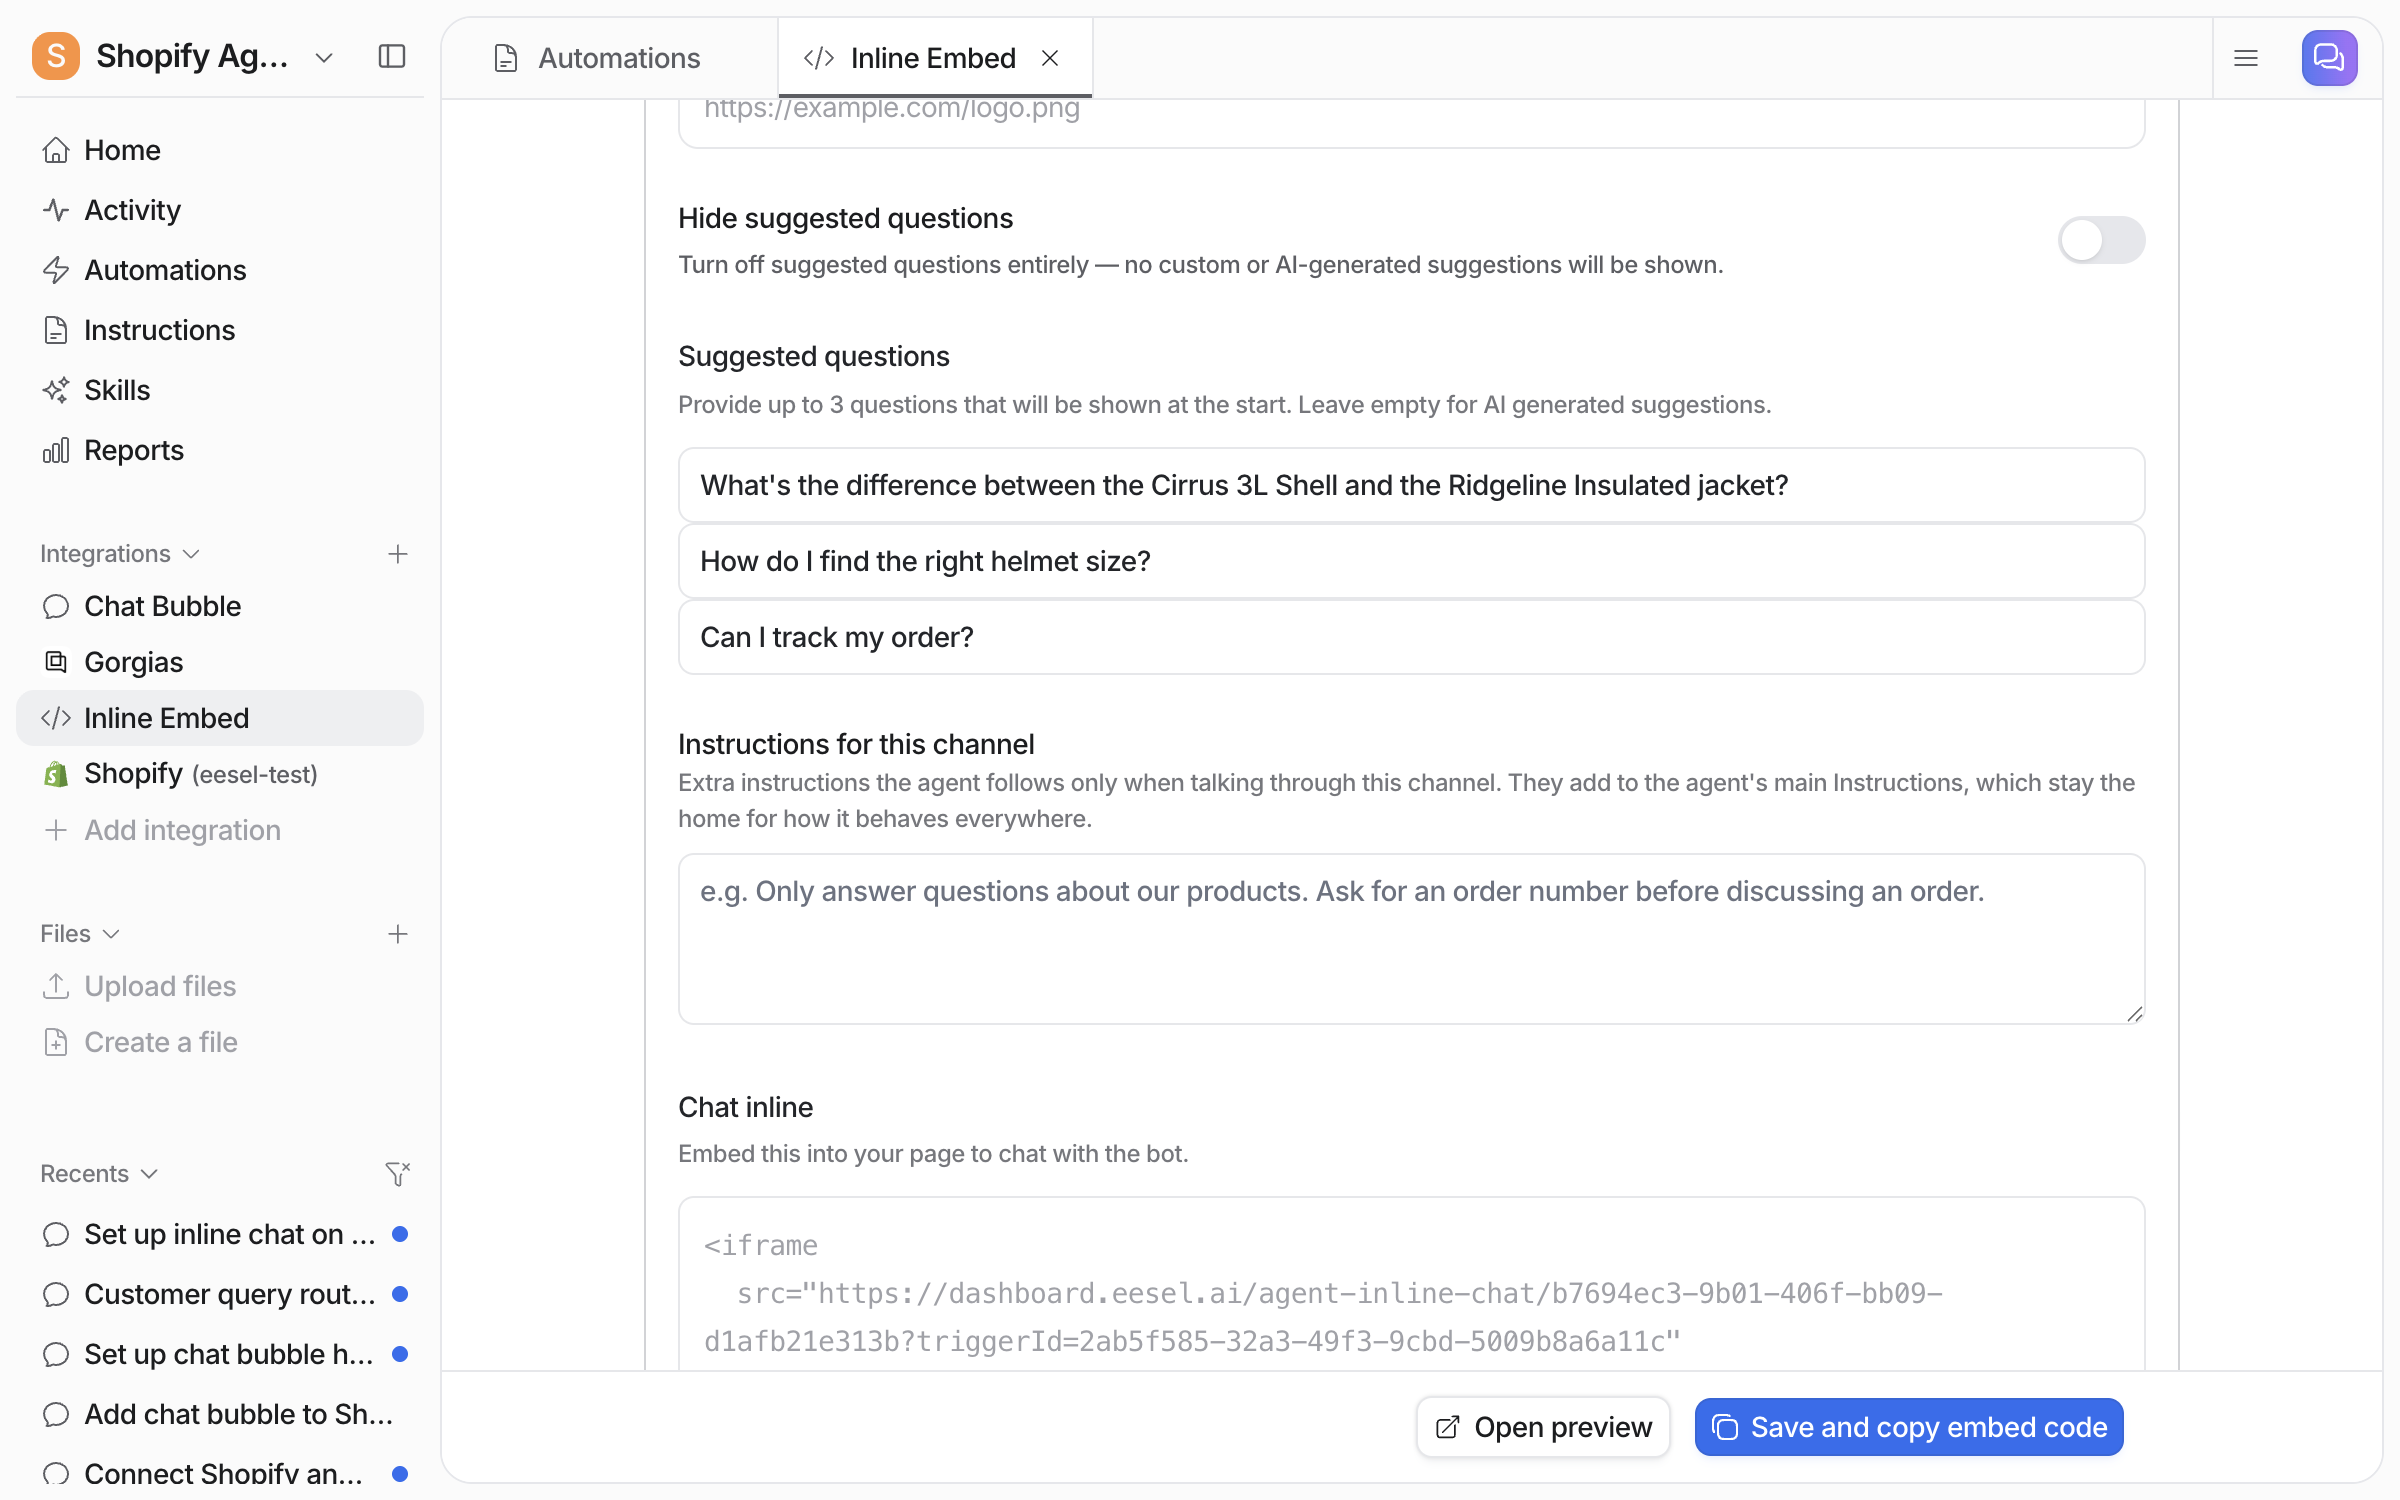
Task: Click the logo URL input field
Action: click(1411, 122)
